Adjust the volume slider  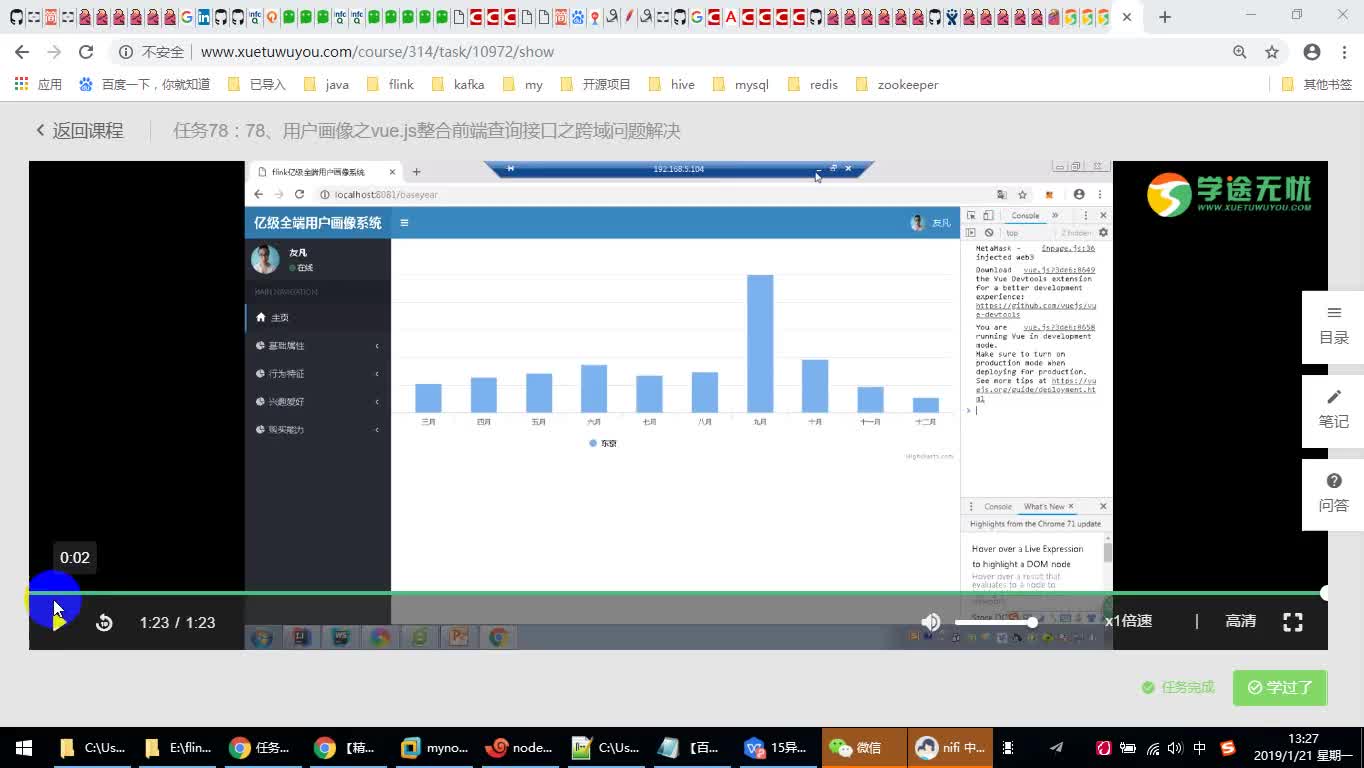pos(994,622)
